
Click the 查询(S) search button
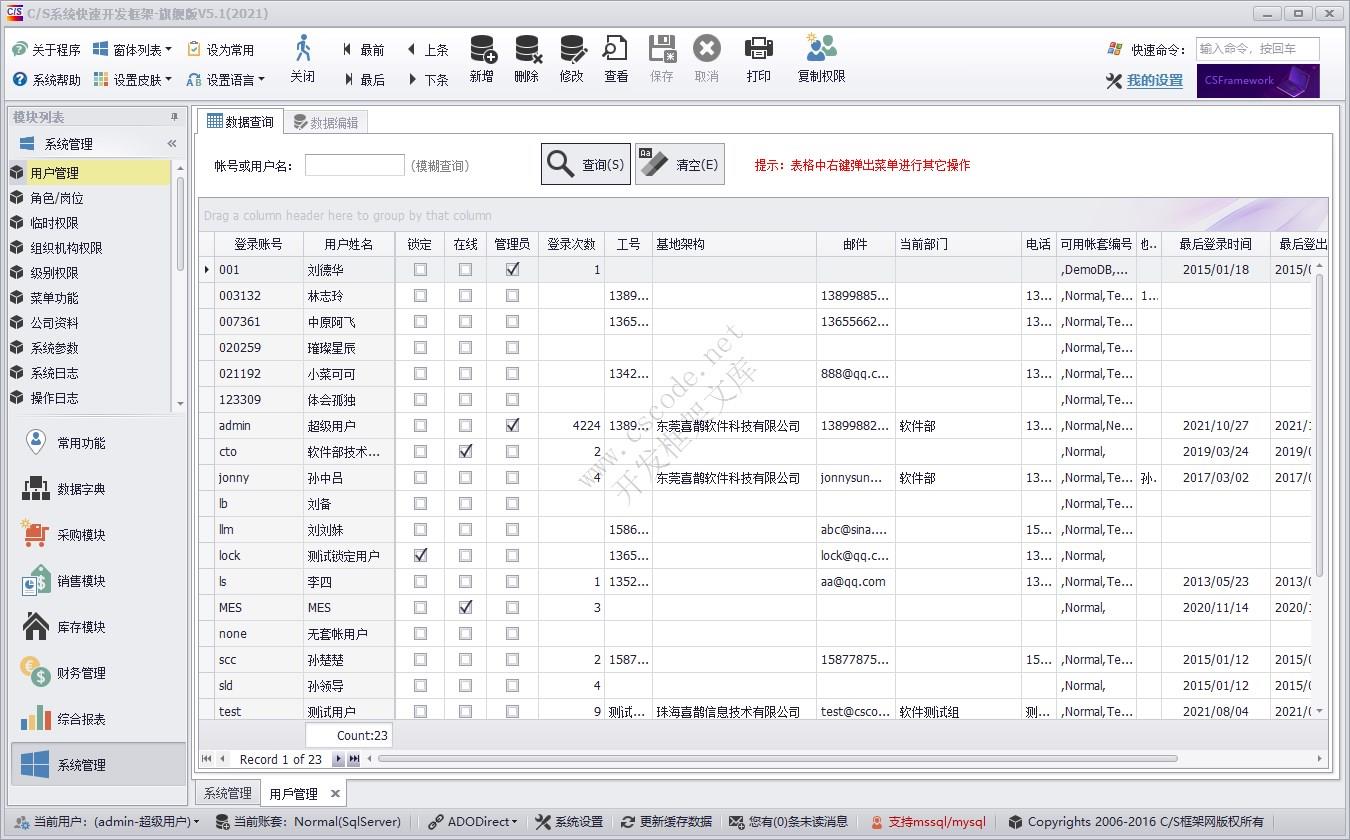click(585, 163)
